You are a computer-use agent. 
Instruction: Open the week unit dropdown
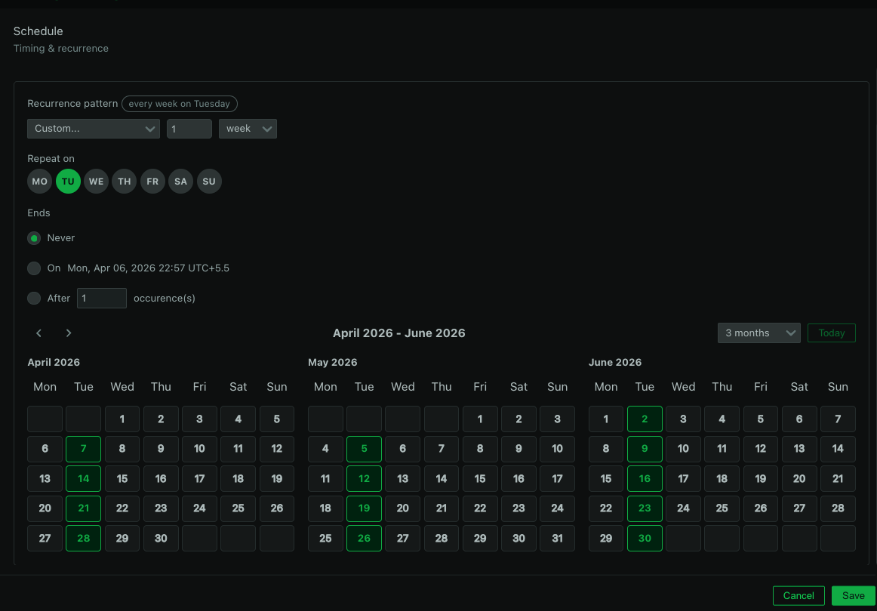[x=247, y=128]
